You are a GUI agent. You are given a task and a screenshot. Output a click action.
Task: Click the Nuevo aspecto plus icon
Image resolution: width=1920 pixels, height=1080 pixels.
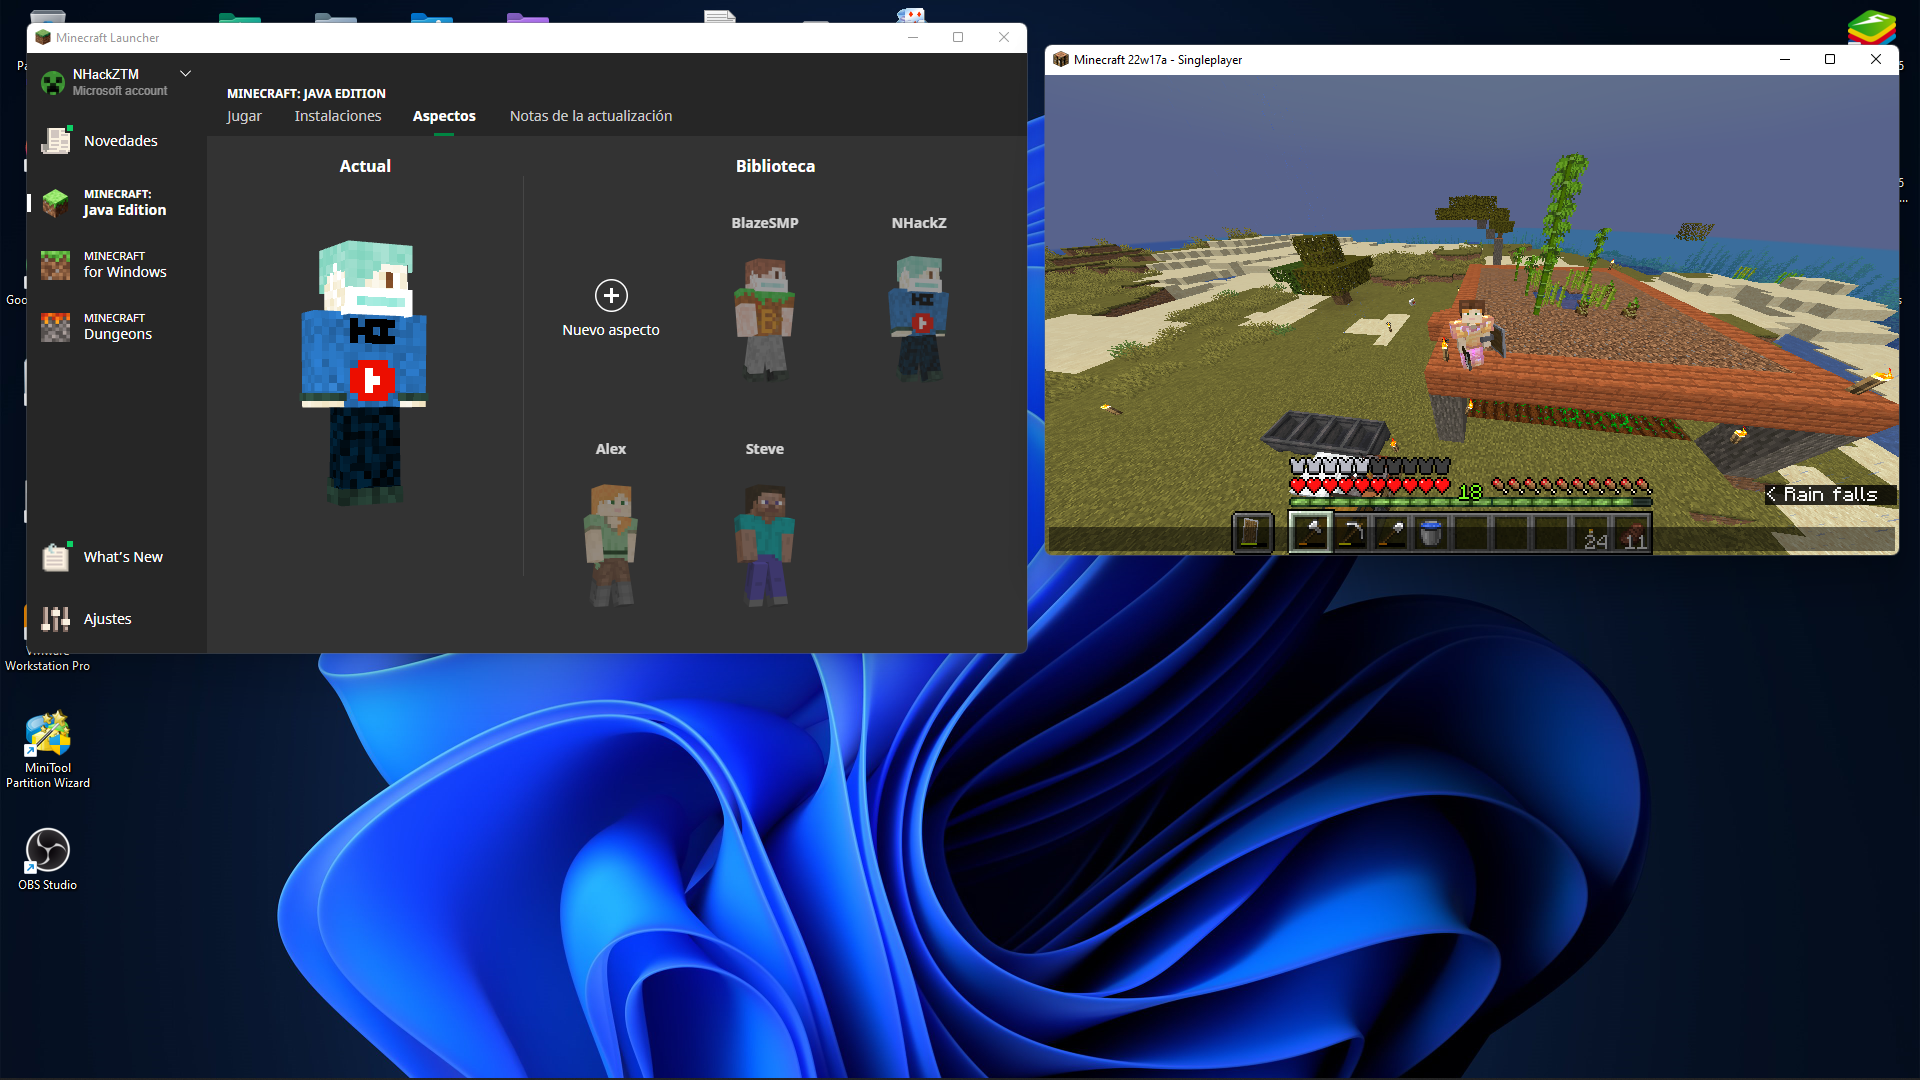click(611, 296)
